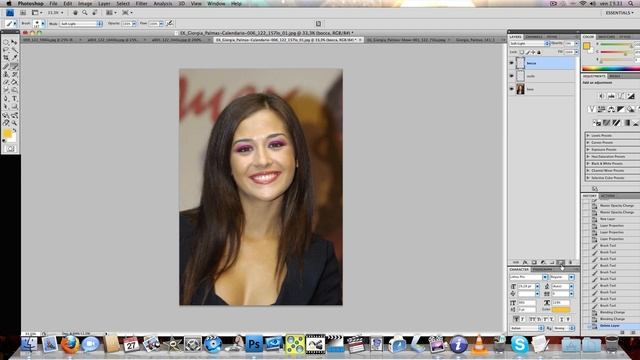The image size is (640, 360).
Task: Select the Elliptical Marquee tool
Action: pos(6,42)
